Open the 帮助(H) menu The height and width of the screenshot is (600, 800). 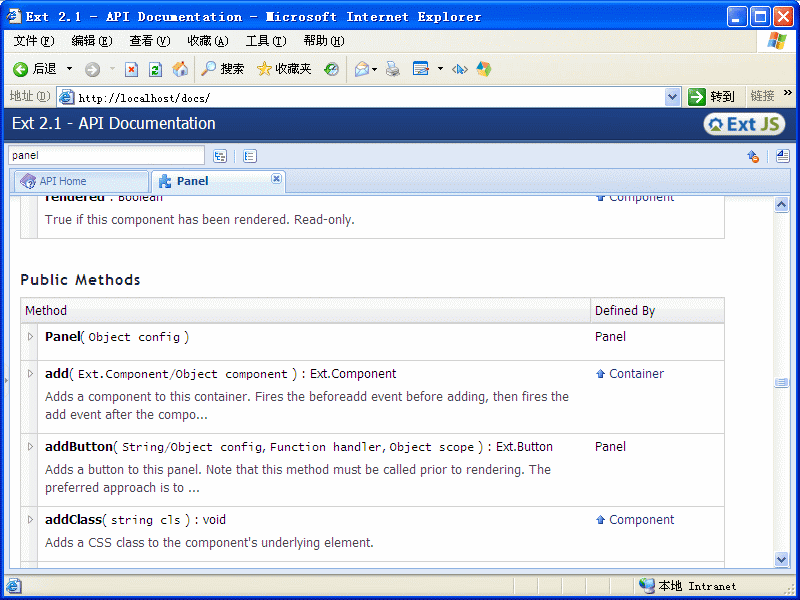pos(324,41)
